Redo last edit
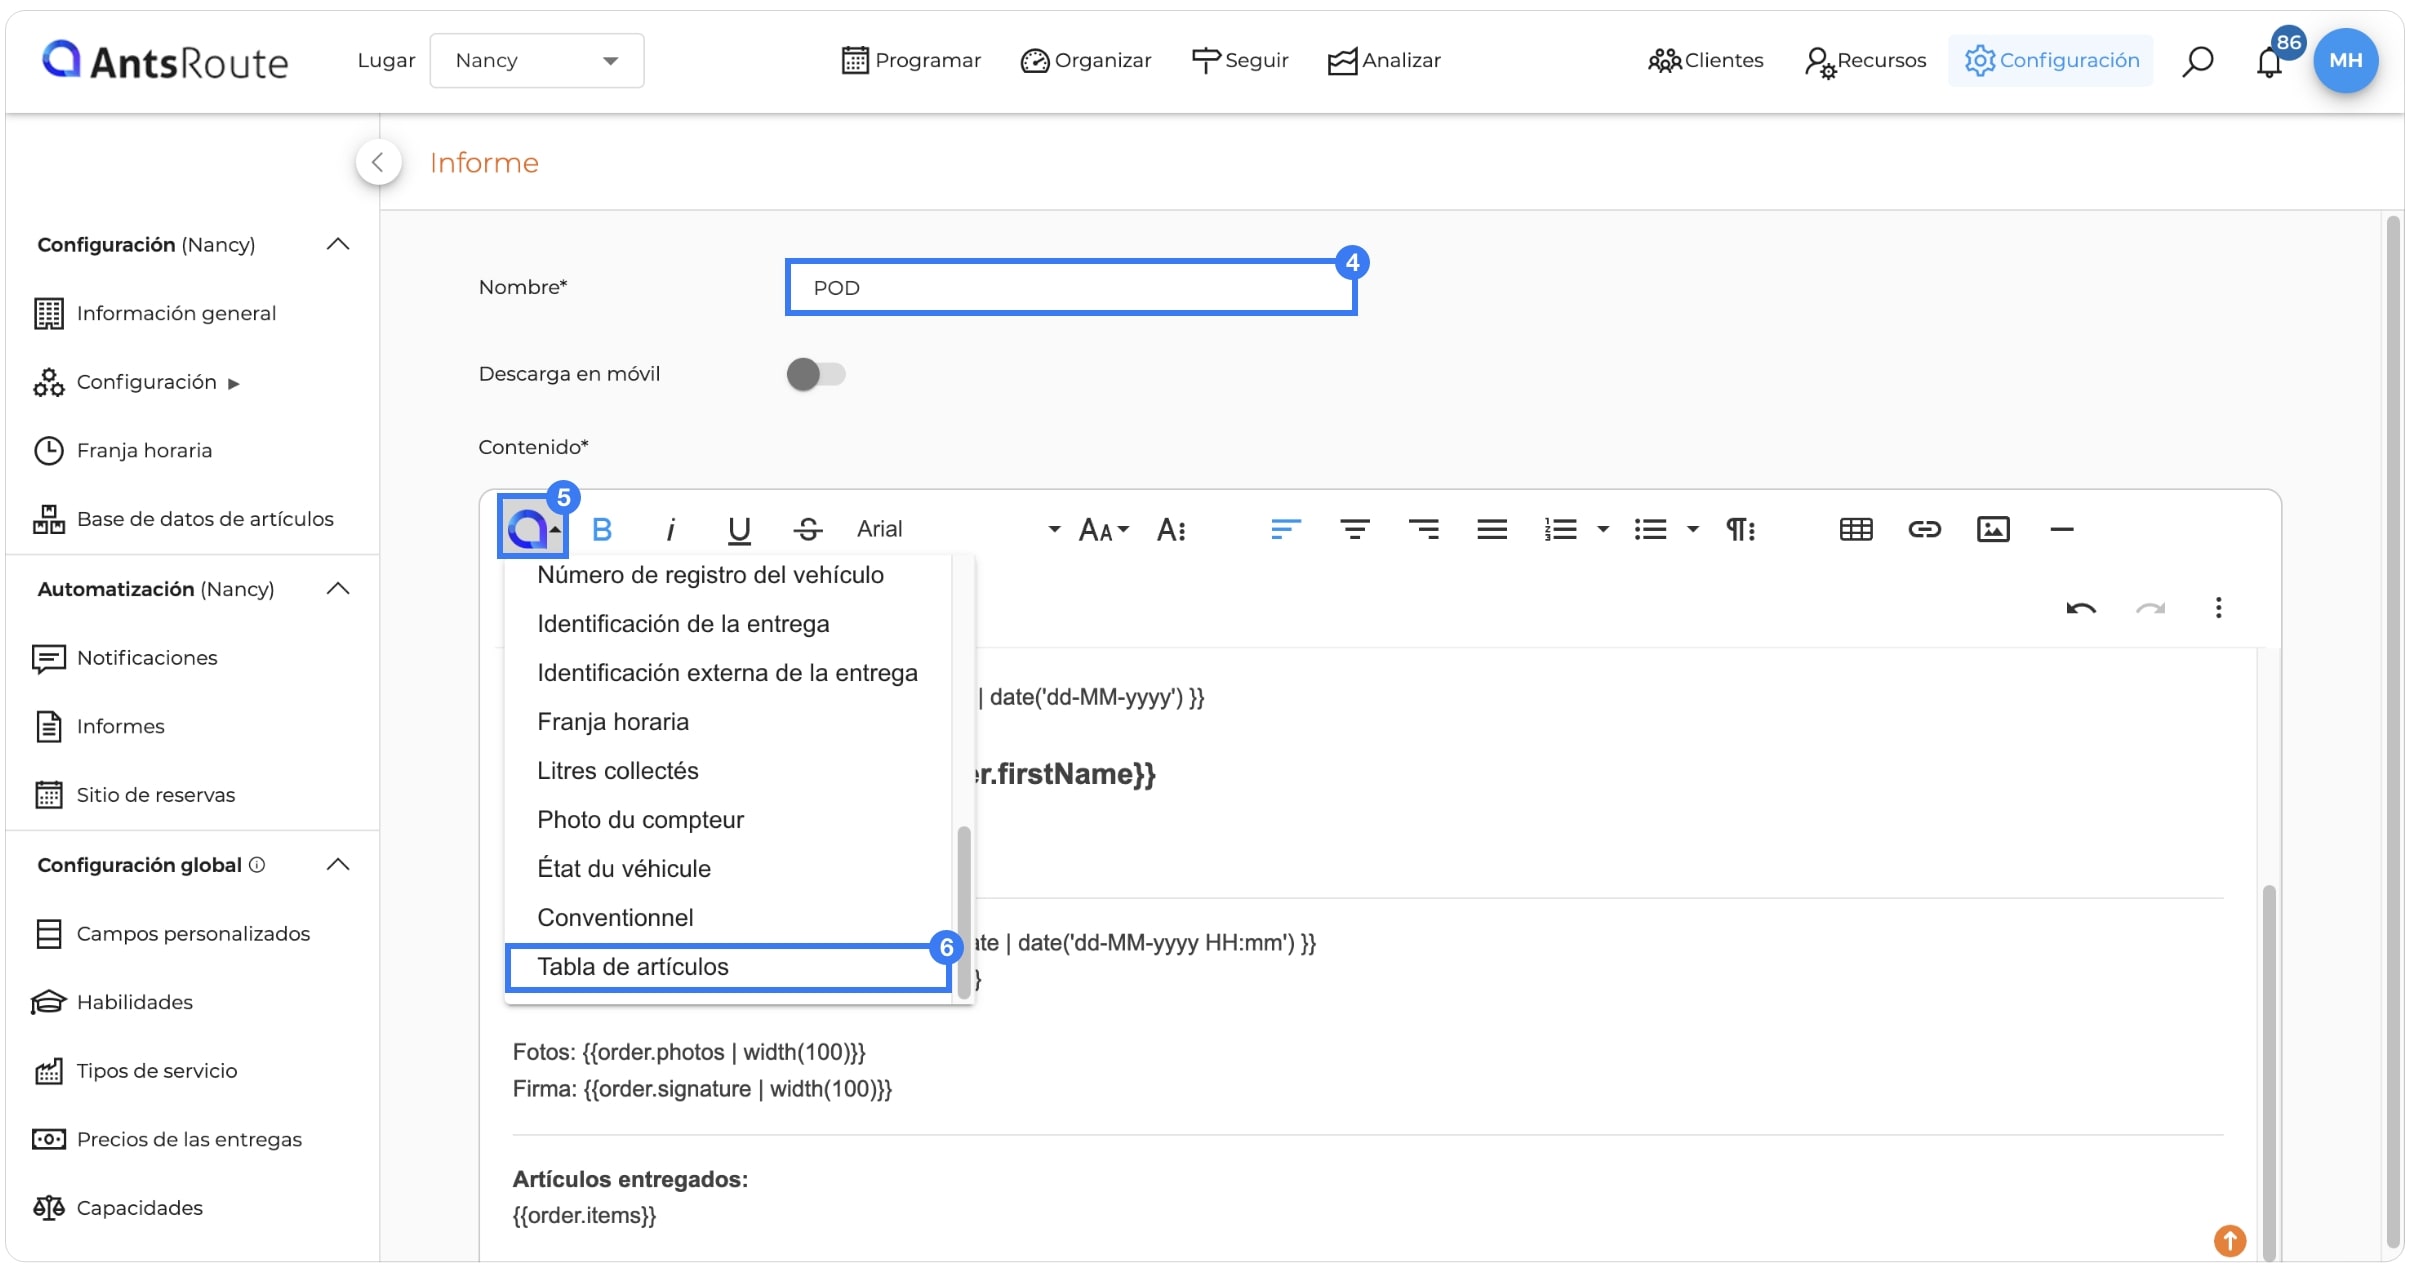The image size is (2410, 1269). 2150,608
